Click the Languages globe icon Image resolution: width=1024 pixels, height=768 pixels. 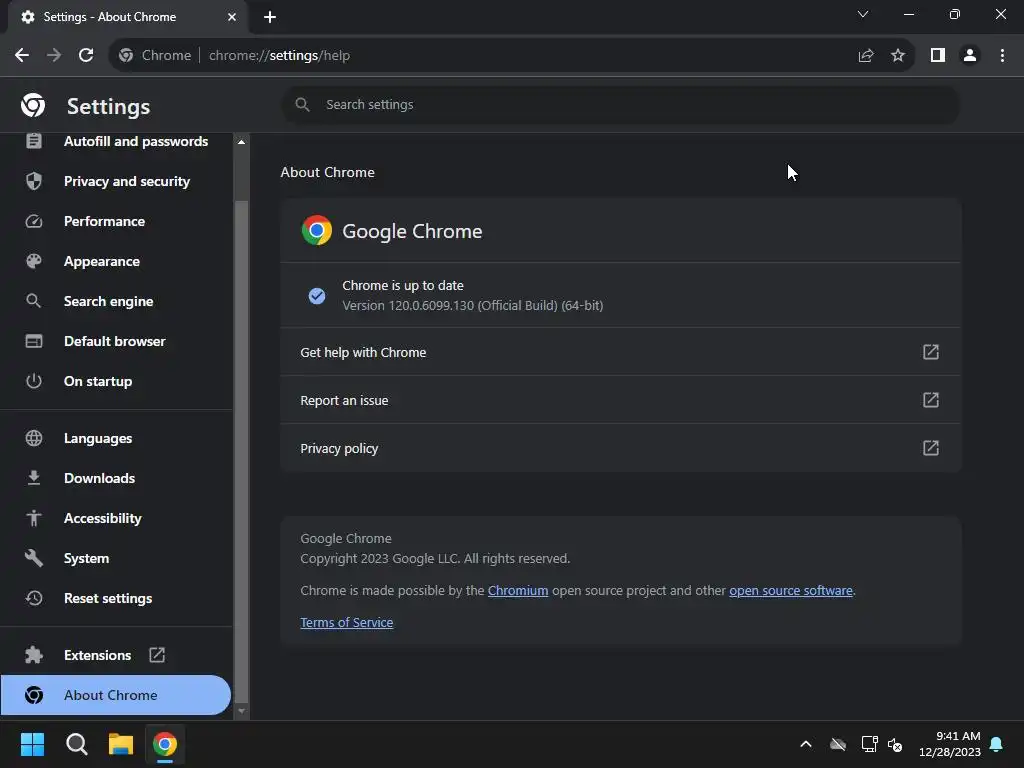point(34,438)
